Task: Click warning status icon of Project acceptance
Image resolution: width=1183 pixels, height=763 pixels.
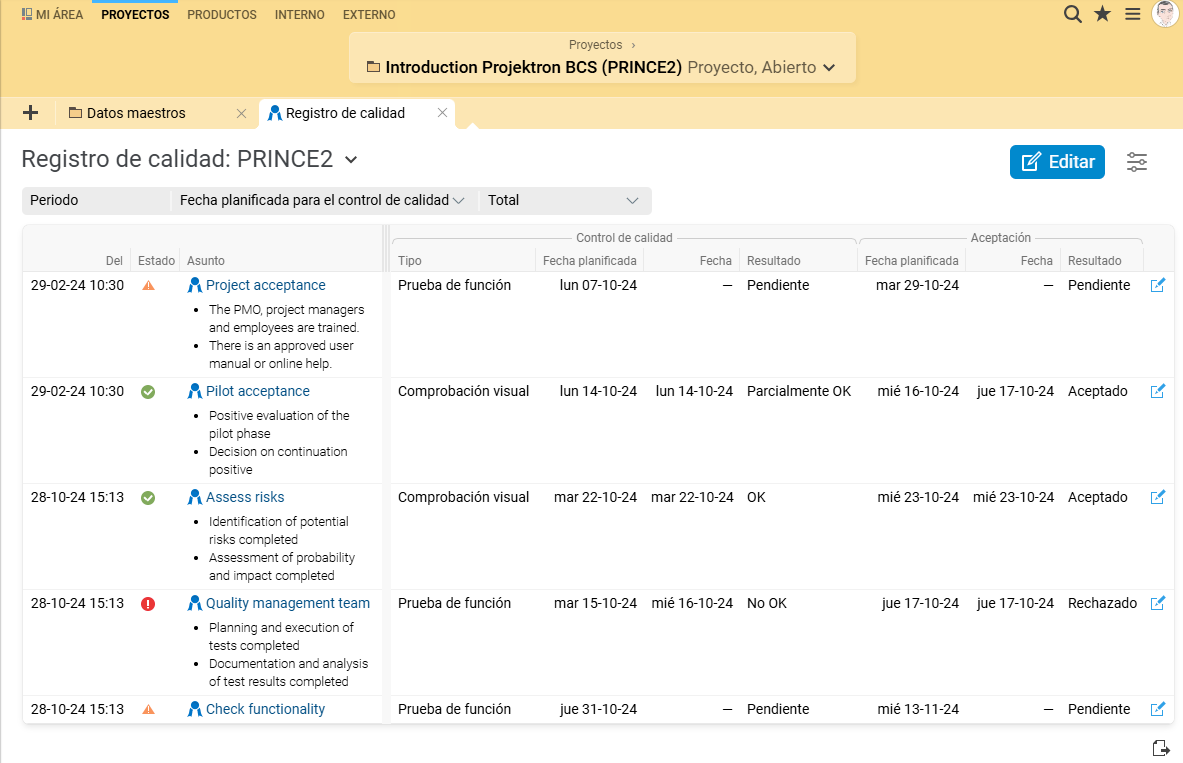Action: click(149, 285)
